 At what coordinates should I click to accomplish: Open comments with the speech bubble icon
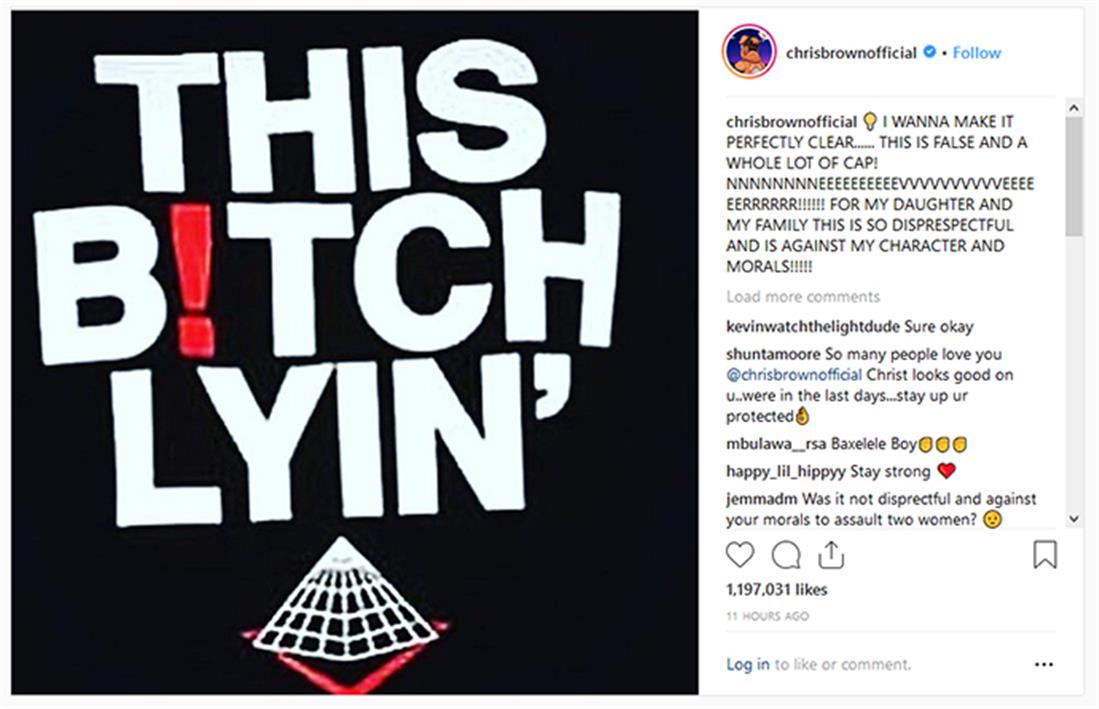click(786, 556)
